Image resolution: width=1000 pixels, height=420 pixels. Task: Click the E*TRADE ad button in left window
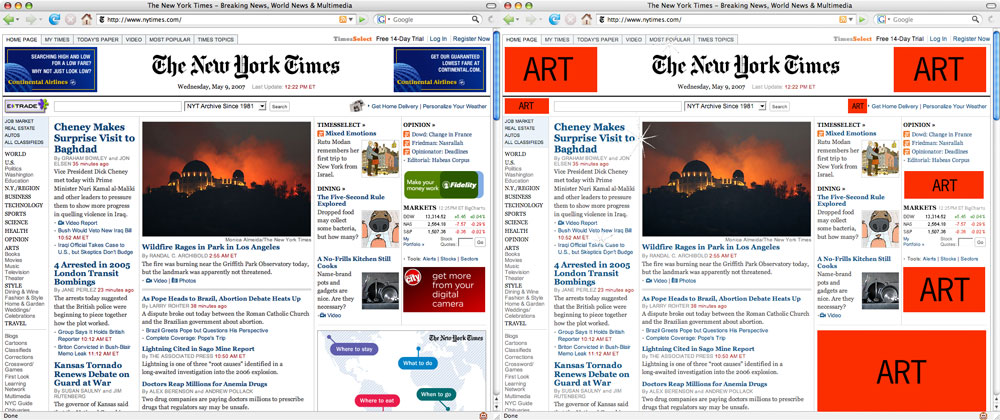point(27,105)
